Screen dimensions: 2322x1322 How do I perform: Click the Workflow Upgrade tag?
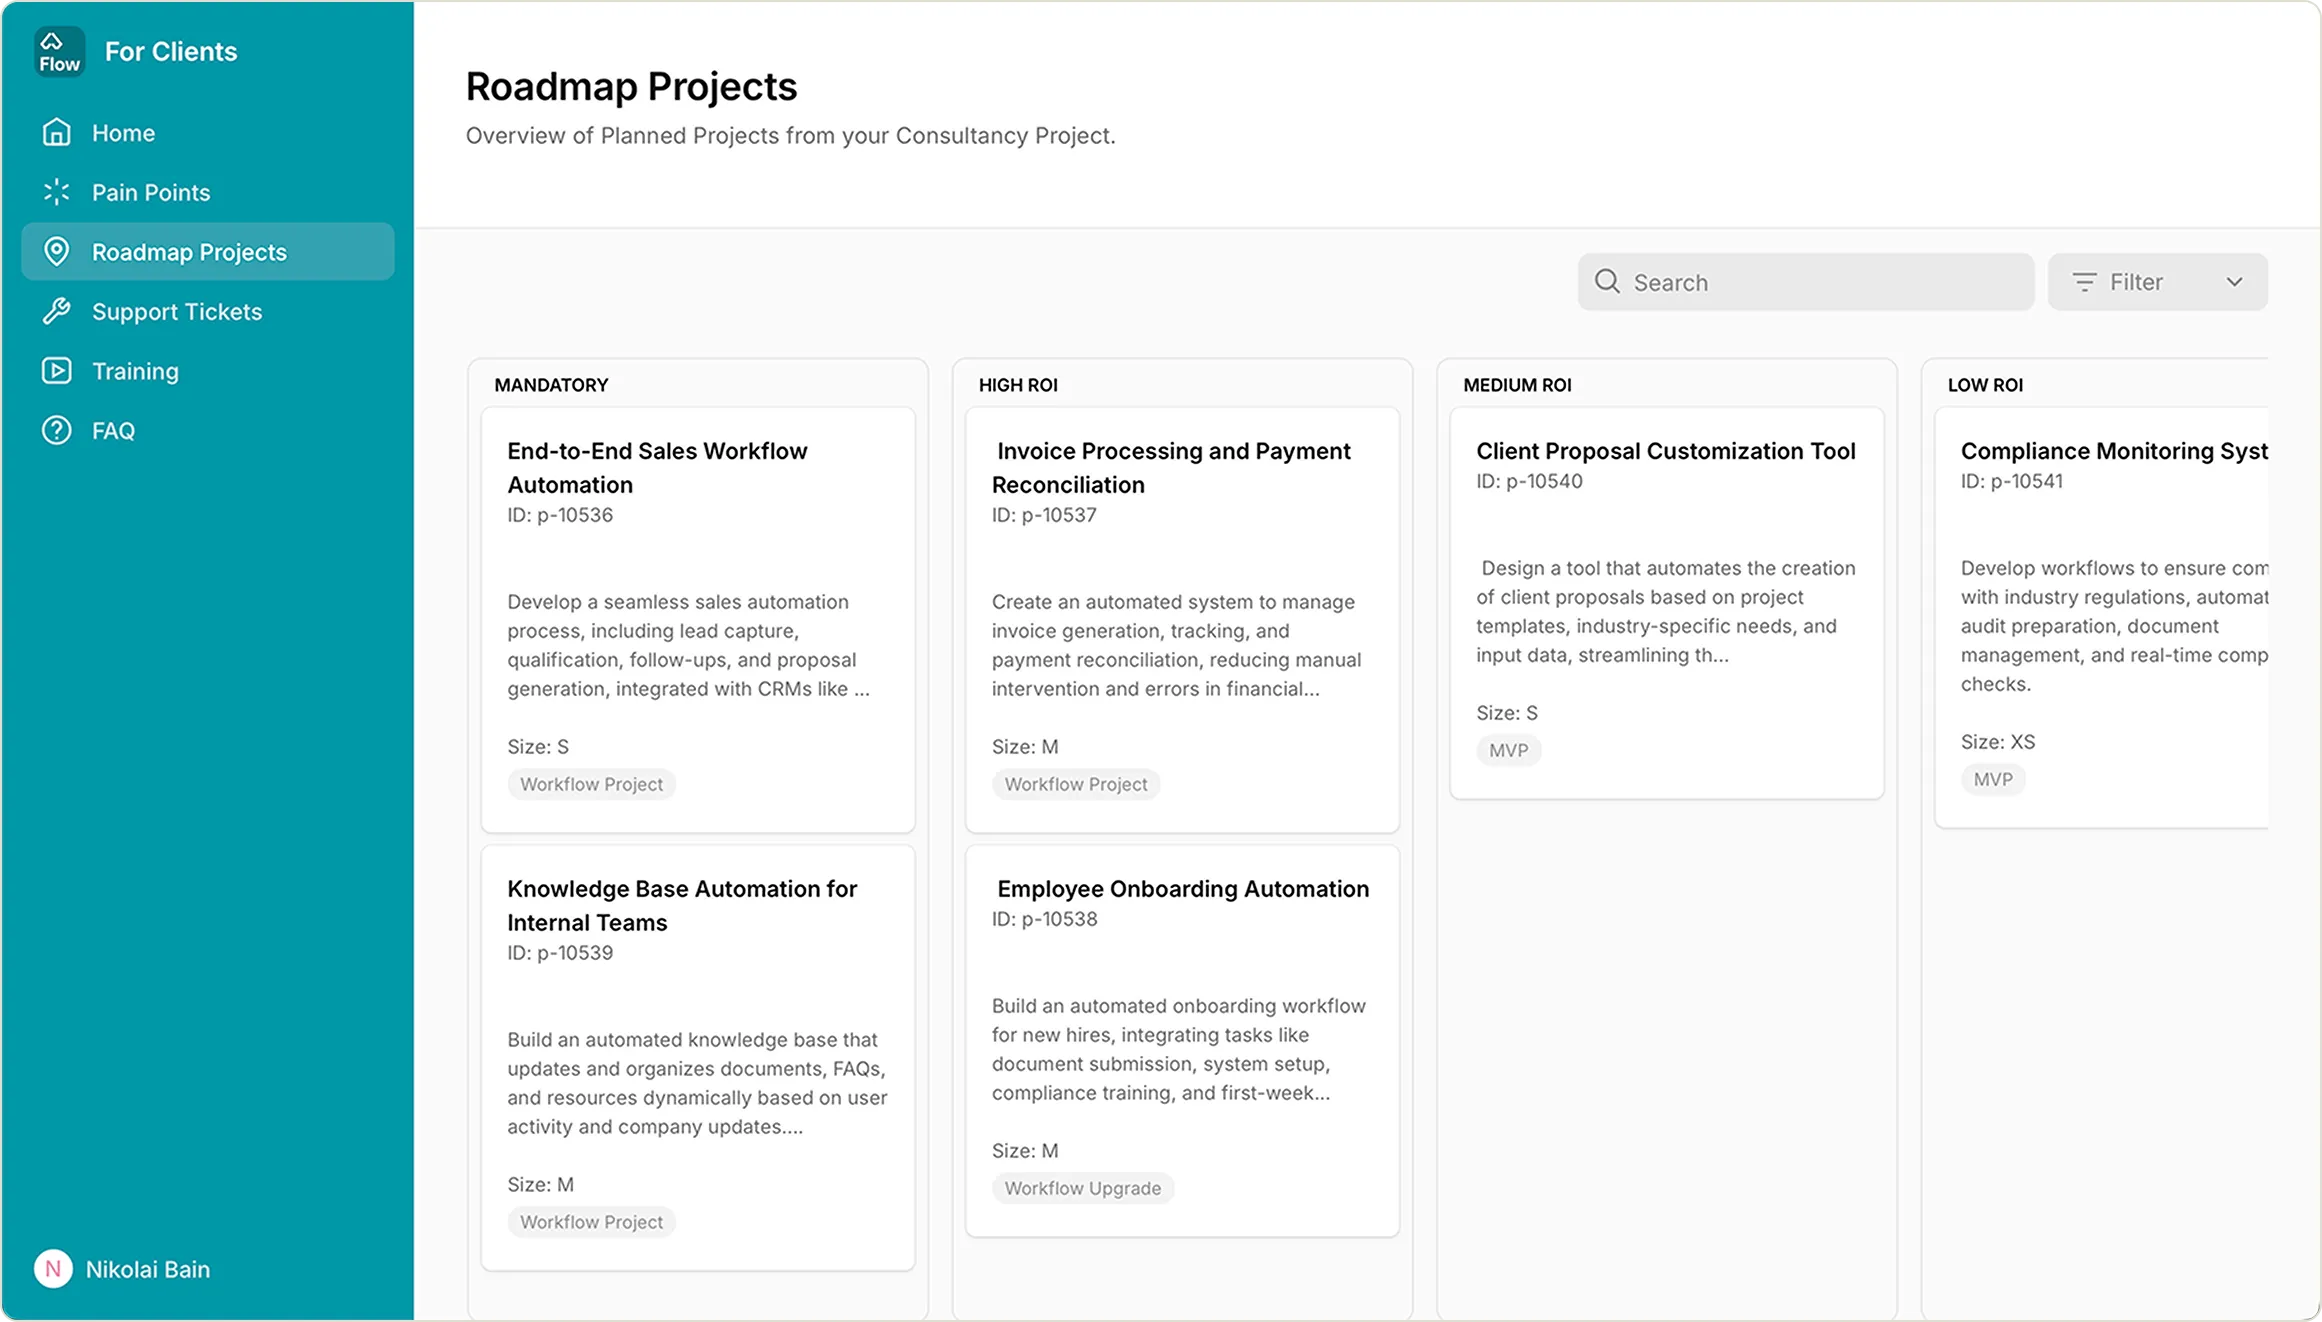pyautogui.click(x=1083, y=1188)
